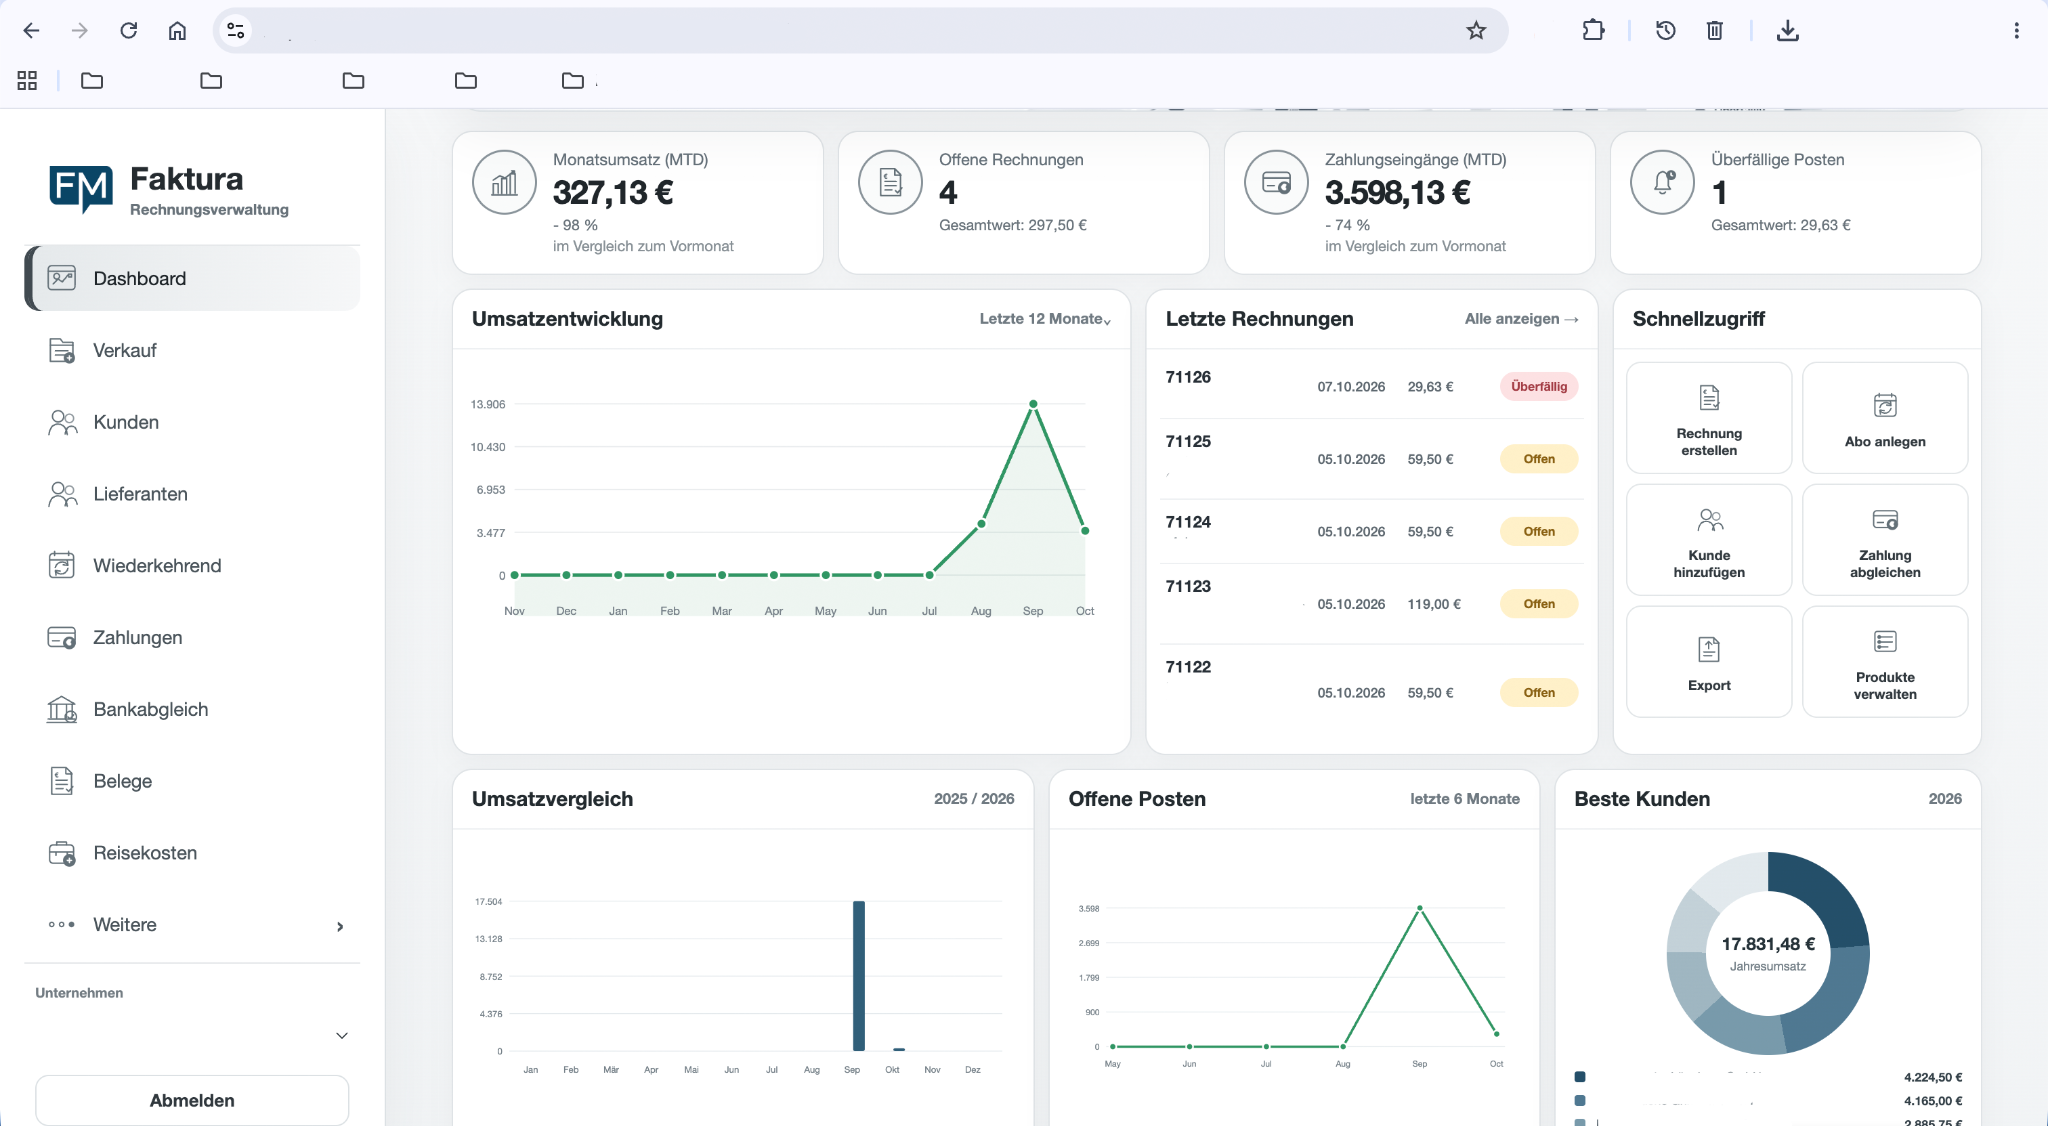Open the Letzte 12 Monate dropdown
The image size is (2048, 1126).
tap(1045, 319)
